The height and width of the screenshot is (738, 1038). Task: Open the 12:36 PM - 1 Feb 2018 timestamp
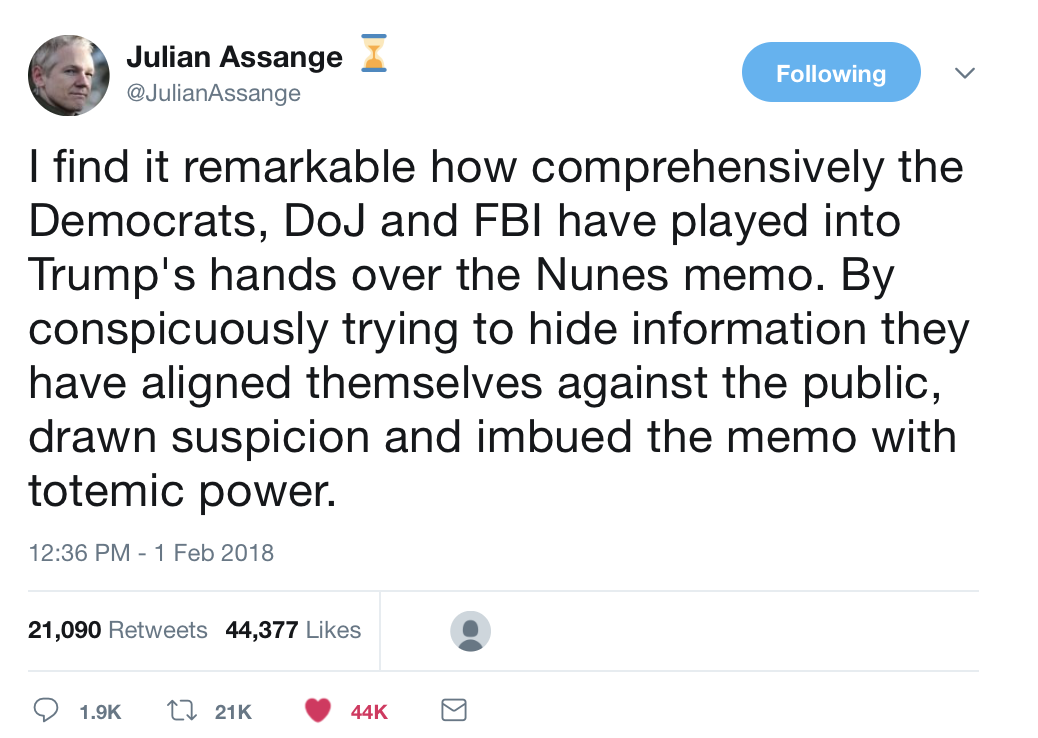pyautogui.click(x=151, y=552)
